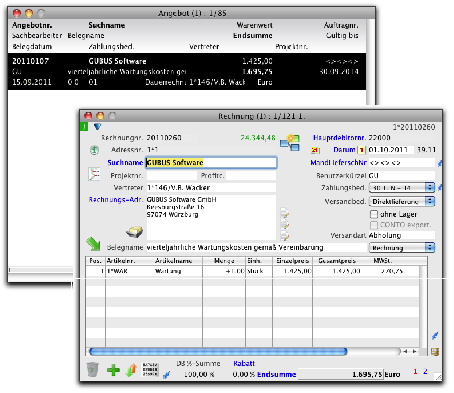454x393 pixels.
Task: Click the Endsumme value field 1.695,75
Action: [340, 375]
